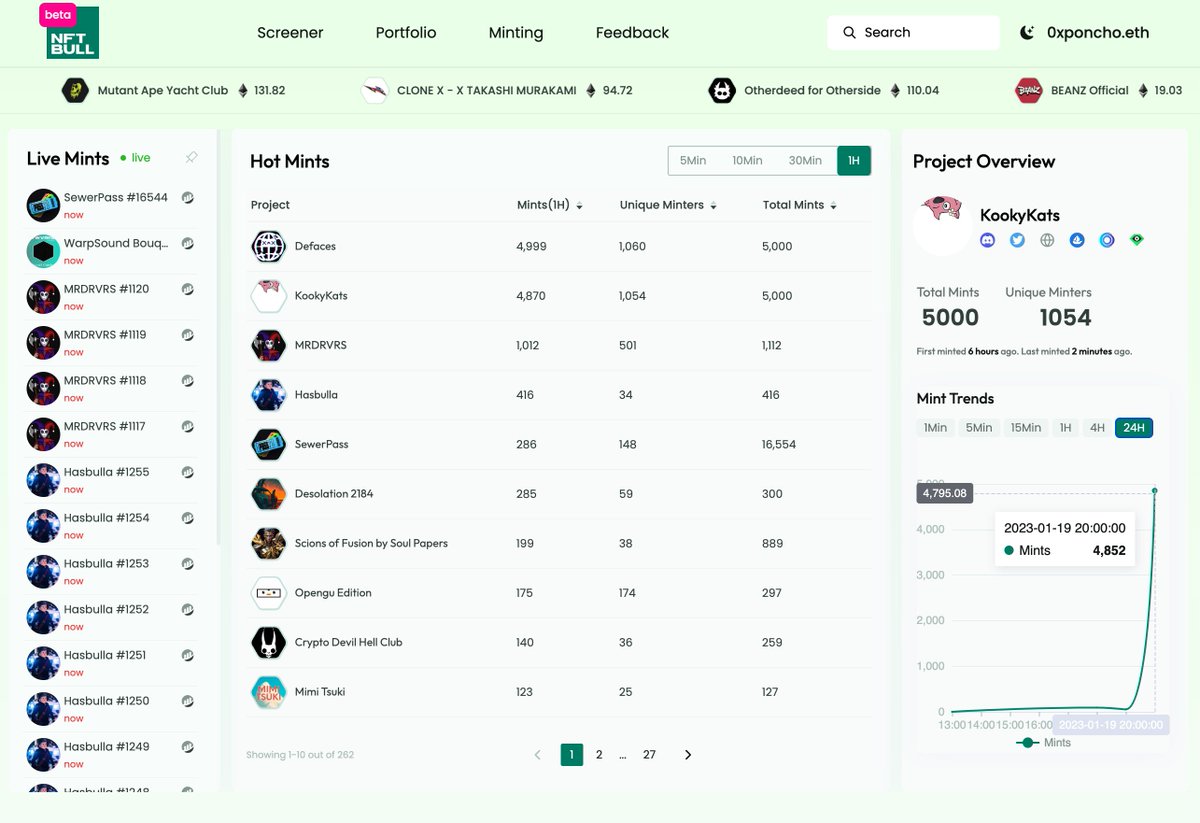Open KookyKats OpenSea page icon
The height and width of the screenshot is (823, 1200).
coord(1077,240)
